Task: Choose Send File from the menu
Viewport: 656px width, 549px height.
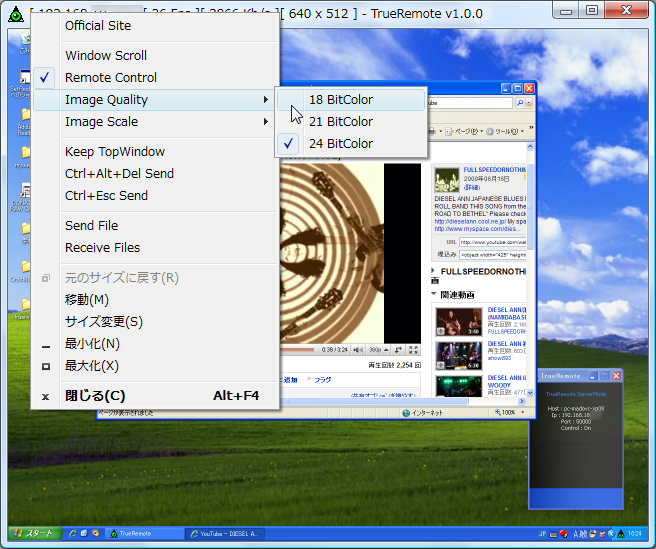Action: pyautogui.click(x=155, y=226)
